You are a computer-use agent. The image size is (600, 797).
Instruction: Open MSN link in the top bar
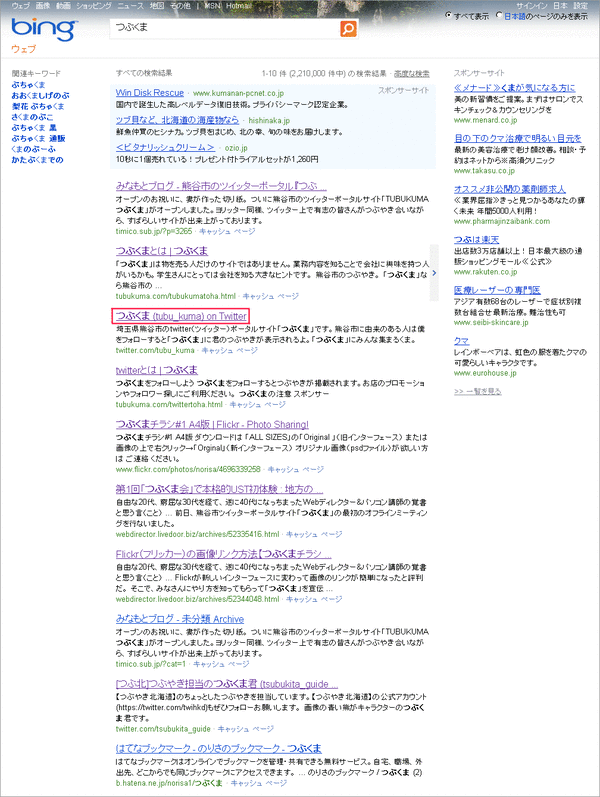pyautogui.click(x=212, y=6)
